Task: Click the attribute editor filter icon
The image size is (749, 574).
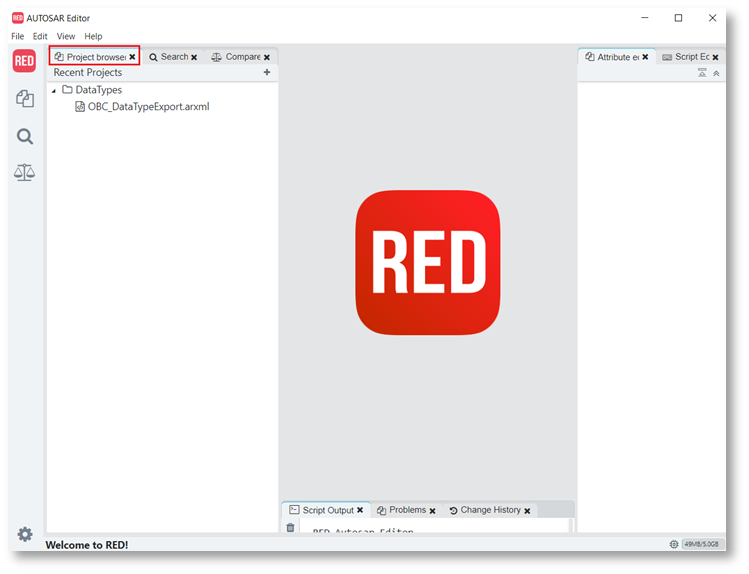Action: (702, 73)
